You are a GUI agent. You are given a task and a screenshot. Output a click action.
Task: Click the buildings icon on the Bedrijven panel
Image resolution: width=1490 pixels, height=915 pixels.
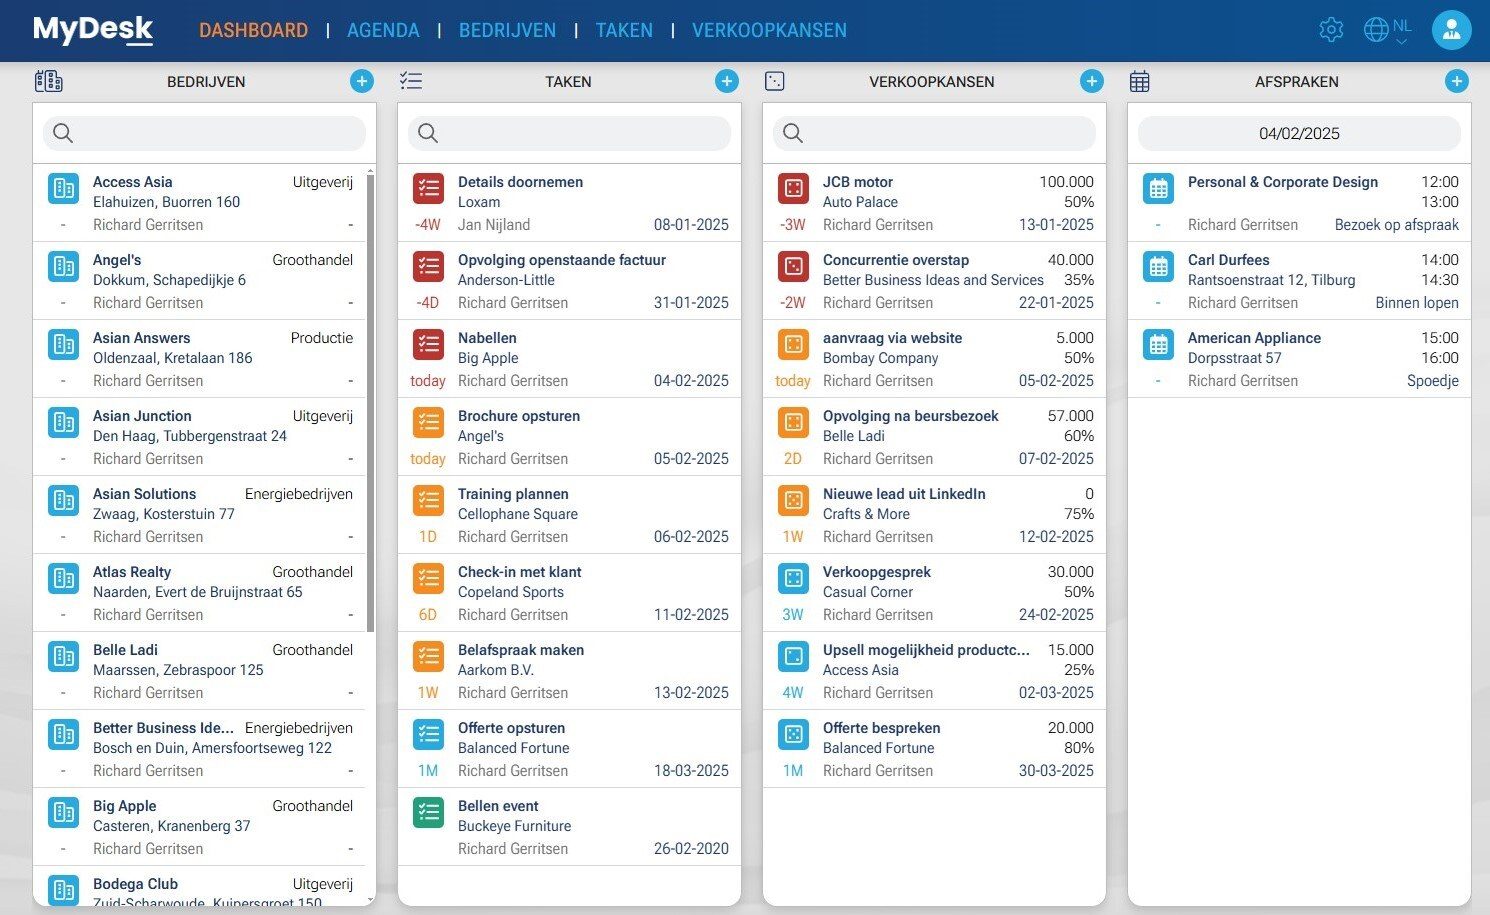pos(49,80)
